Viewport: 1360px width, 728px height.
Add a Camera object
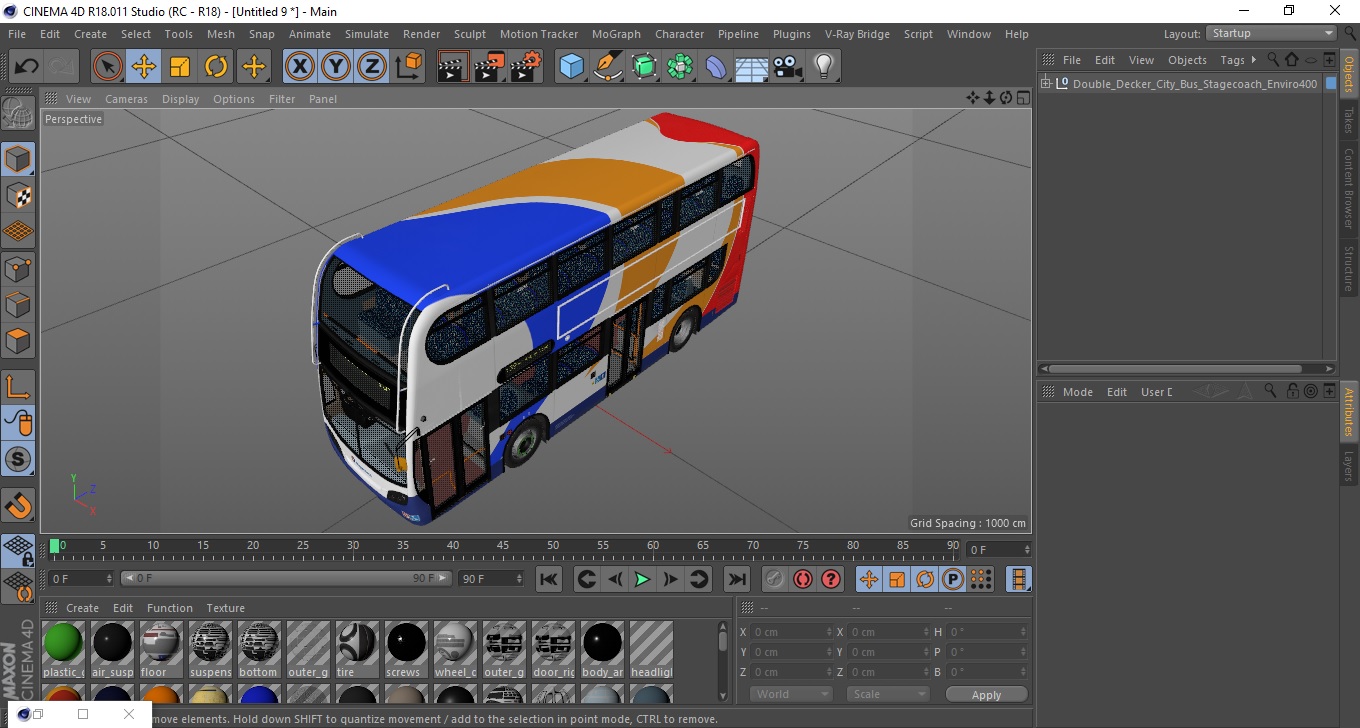788,67
